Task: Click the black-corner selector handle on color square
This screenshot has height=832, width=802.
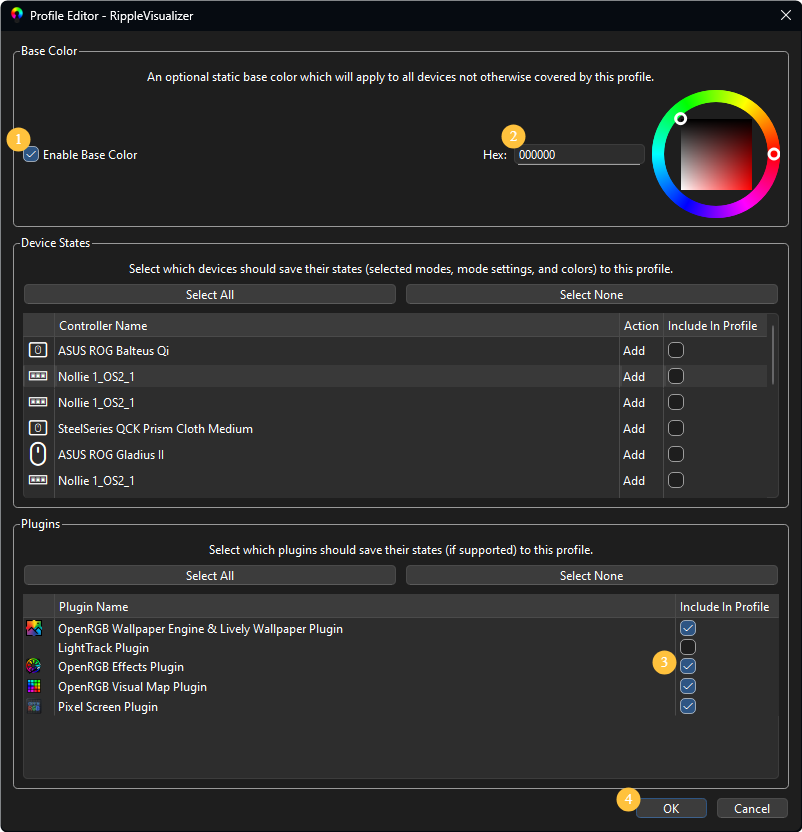Action: point(680,119)
